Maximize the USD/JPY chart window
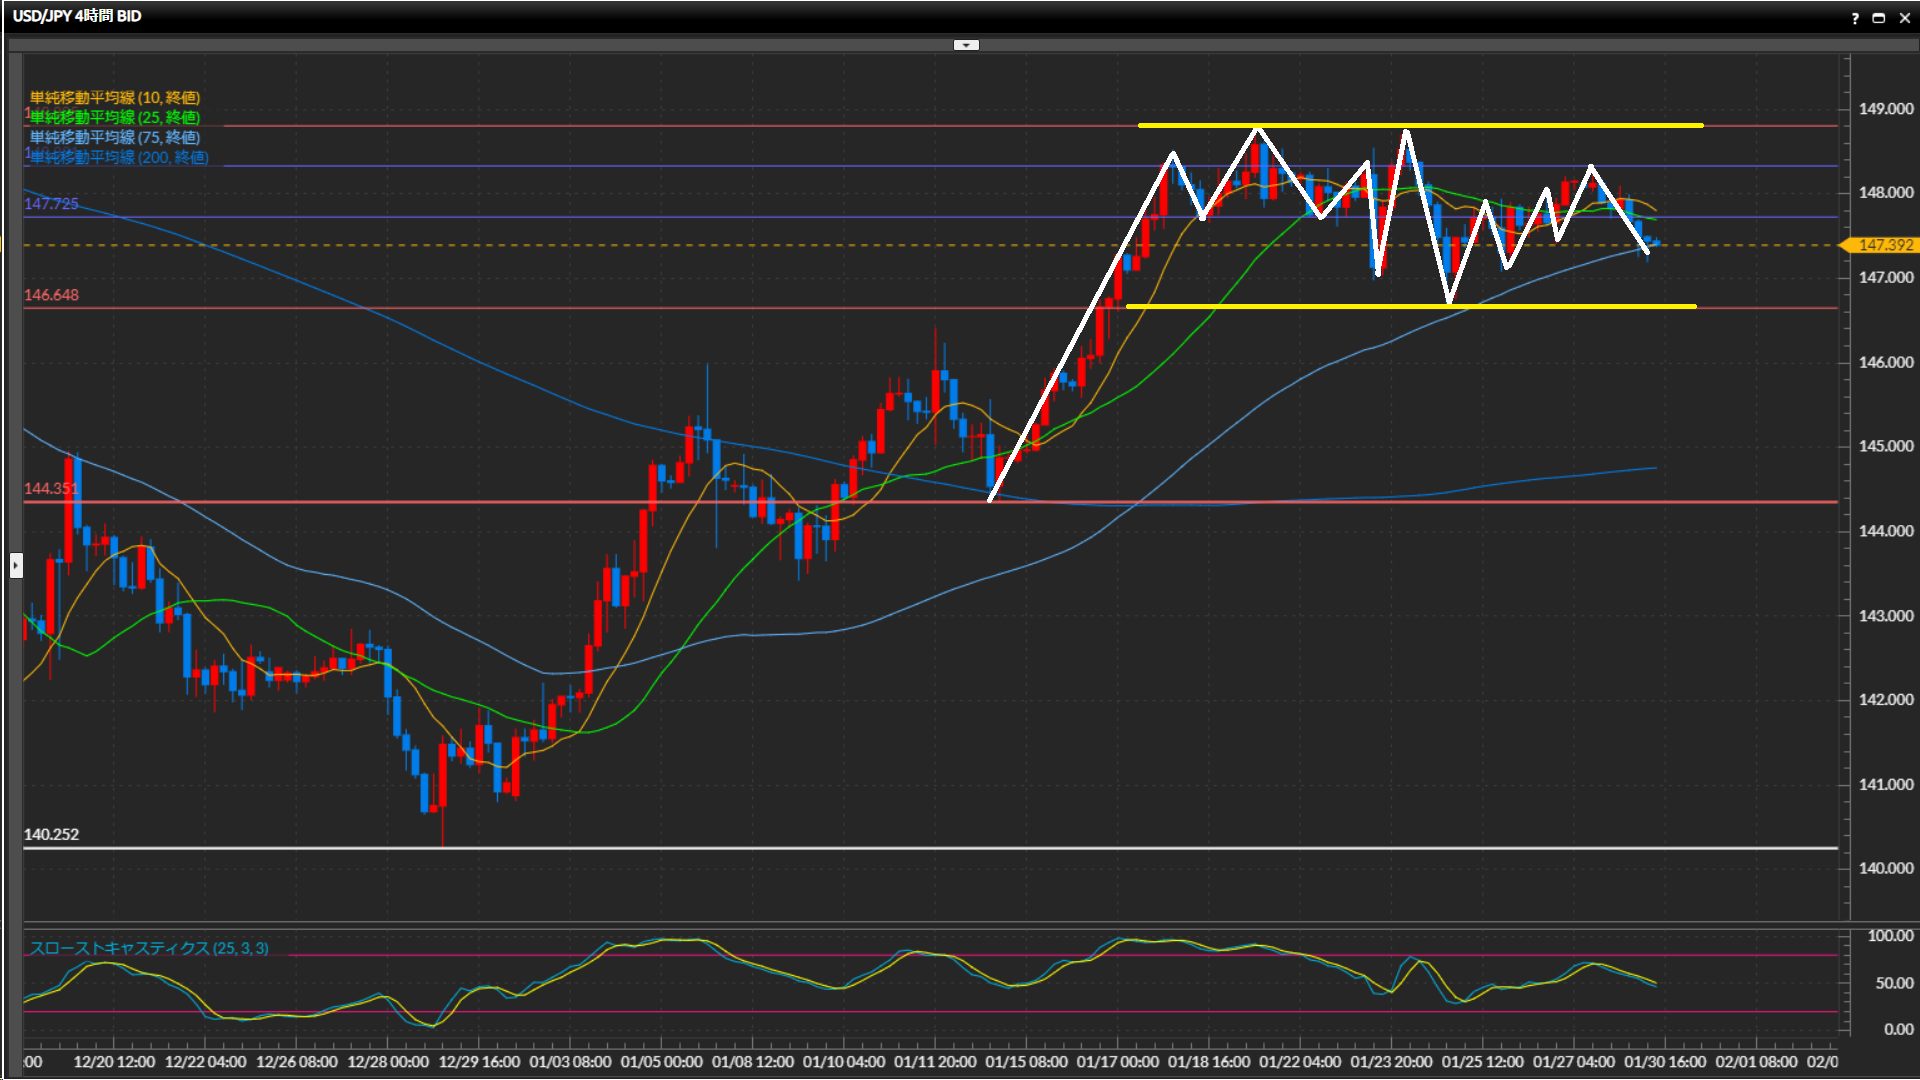This screenshot has height=1080, width=1920. point(1879,18)
